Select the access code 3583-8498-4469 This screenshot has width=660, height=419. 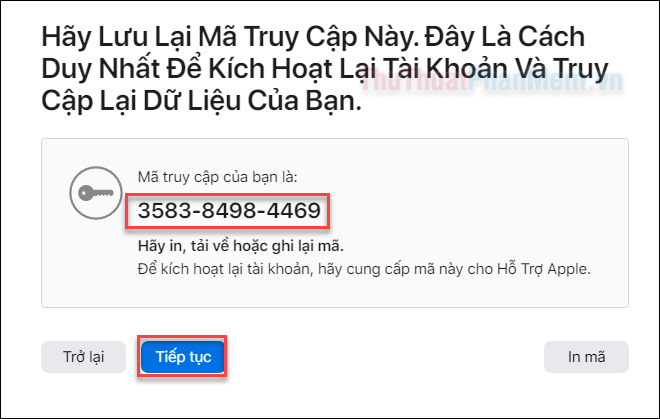point(229,211)
